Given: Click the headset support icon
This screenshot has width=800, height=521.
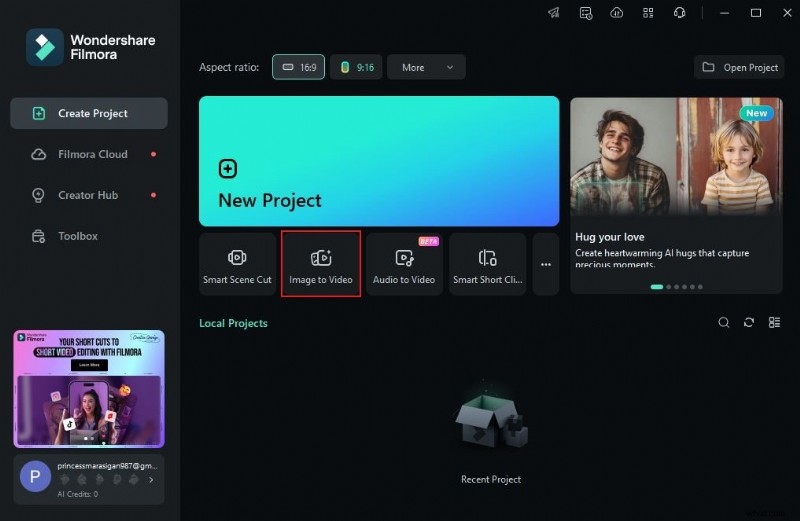Looking at the screenshot, I should click(x=680, y=13).
